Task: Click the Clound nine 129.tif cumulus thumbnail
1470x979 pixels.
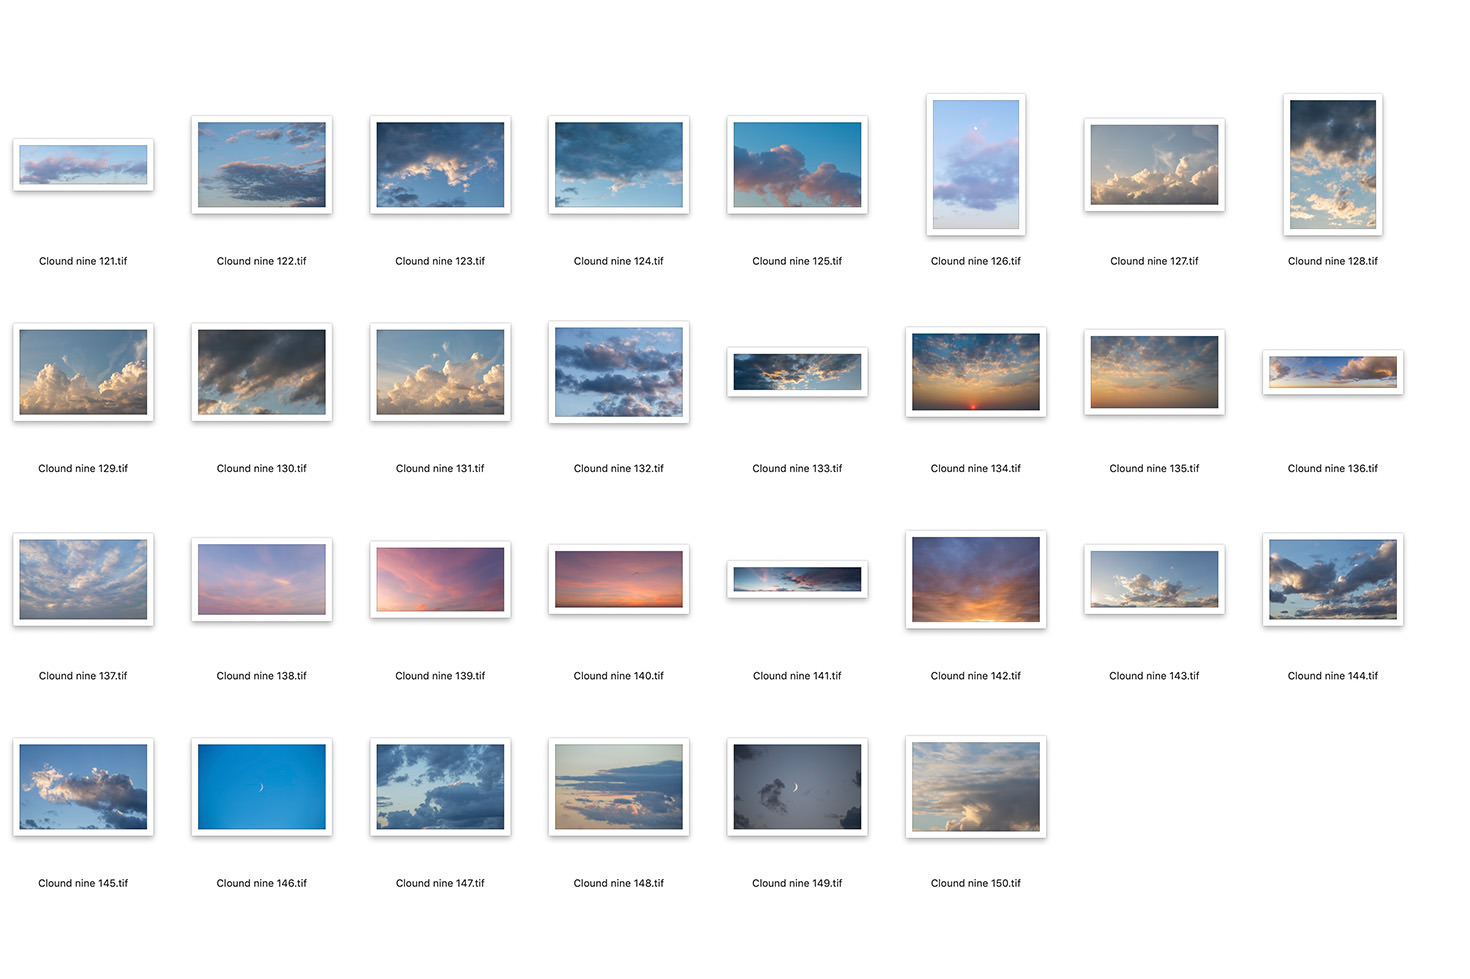Action: click(83, 372)
